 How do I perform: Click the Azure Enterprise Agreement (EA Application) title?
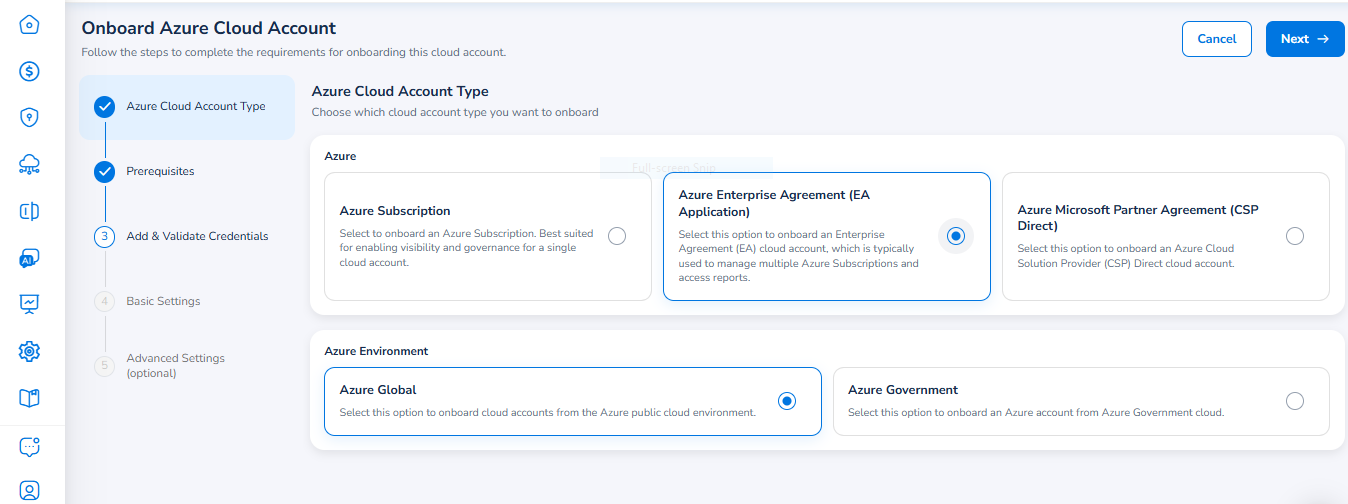pos(774,203)
